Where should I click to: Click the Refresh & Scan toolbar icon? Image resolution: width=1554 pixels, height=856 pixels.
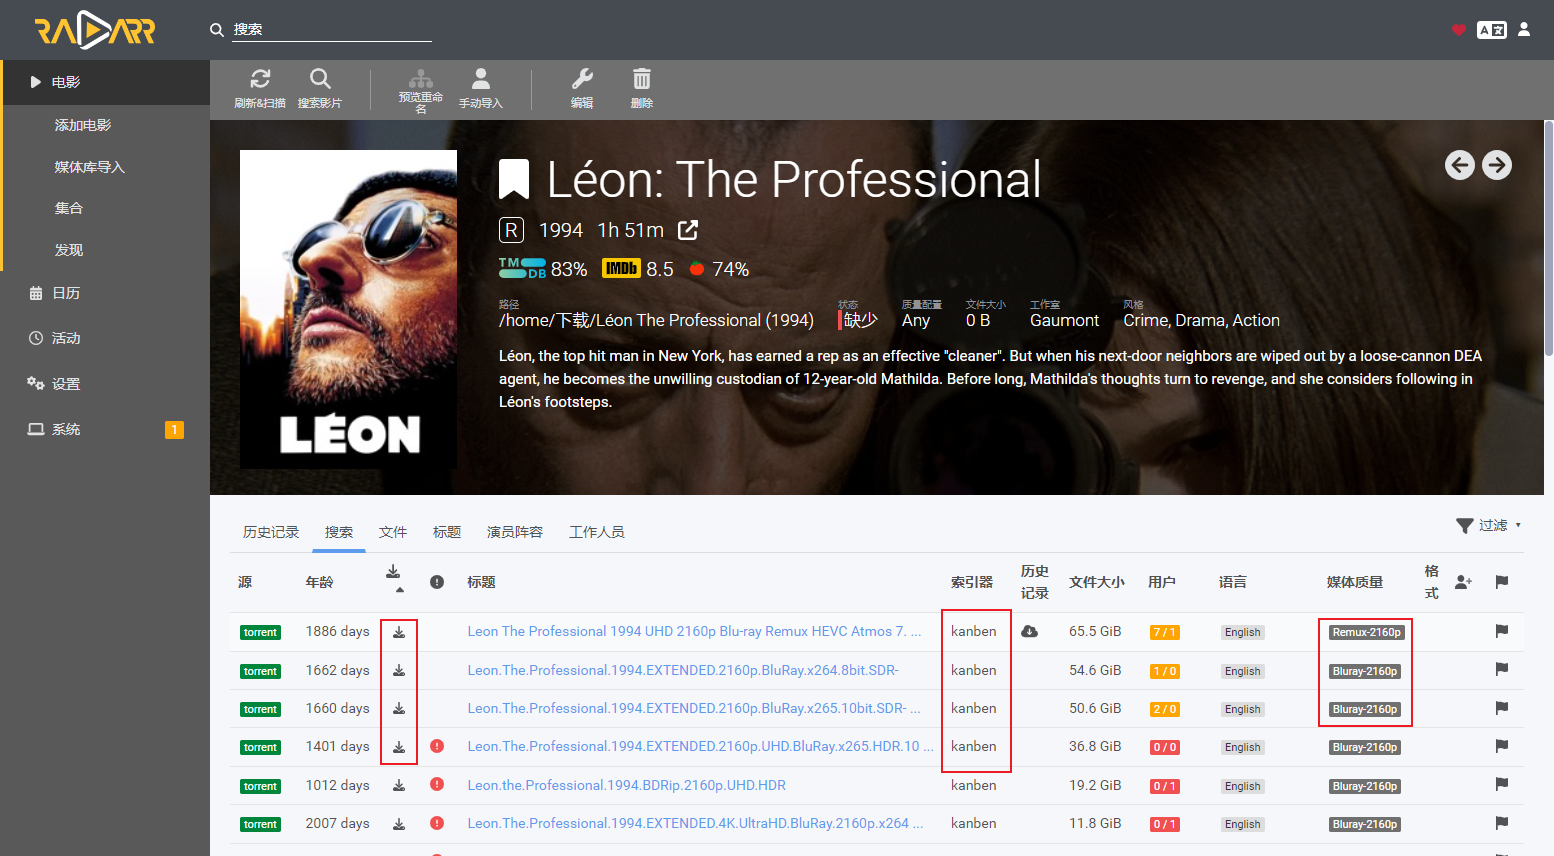coord(260,79)
